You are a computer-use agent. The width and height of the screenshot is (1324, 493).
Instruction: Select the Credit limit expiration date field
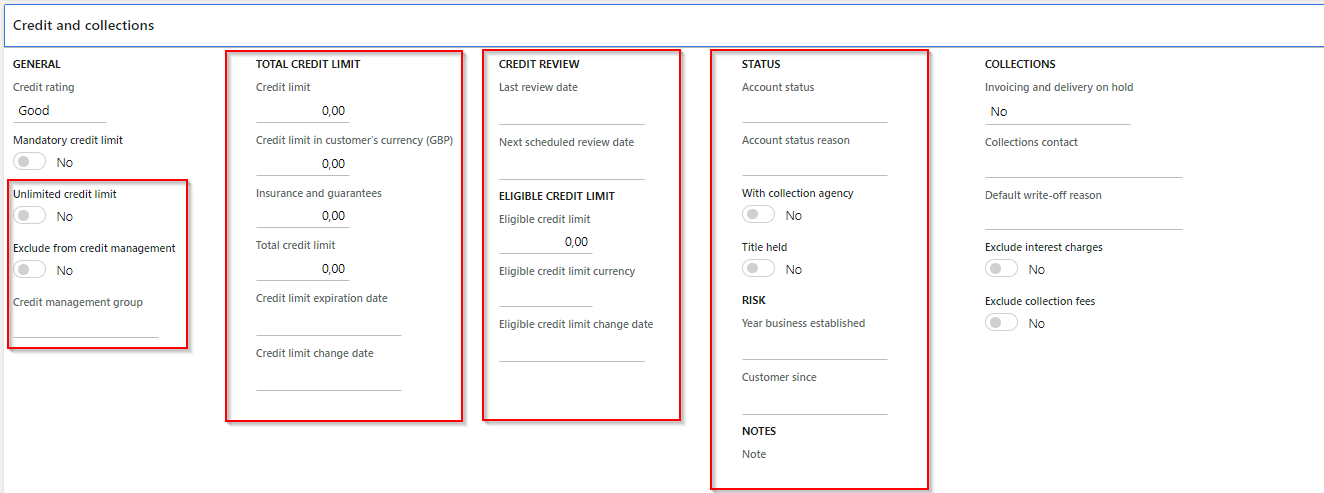[x=328, y=324]
